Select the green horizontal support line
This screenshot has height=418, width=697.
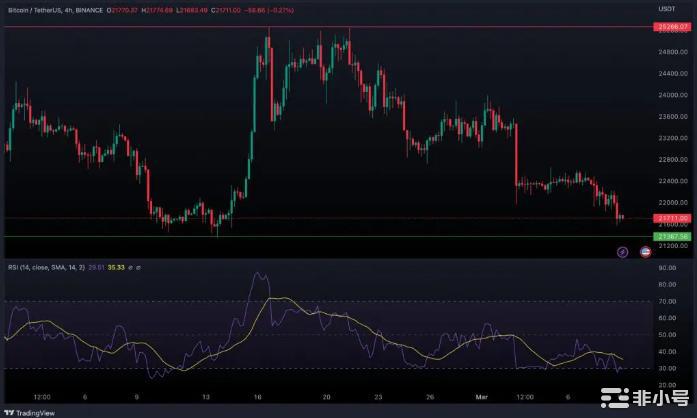point(328,237)
